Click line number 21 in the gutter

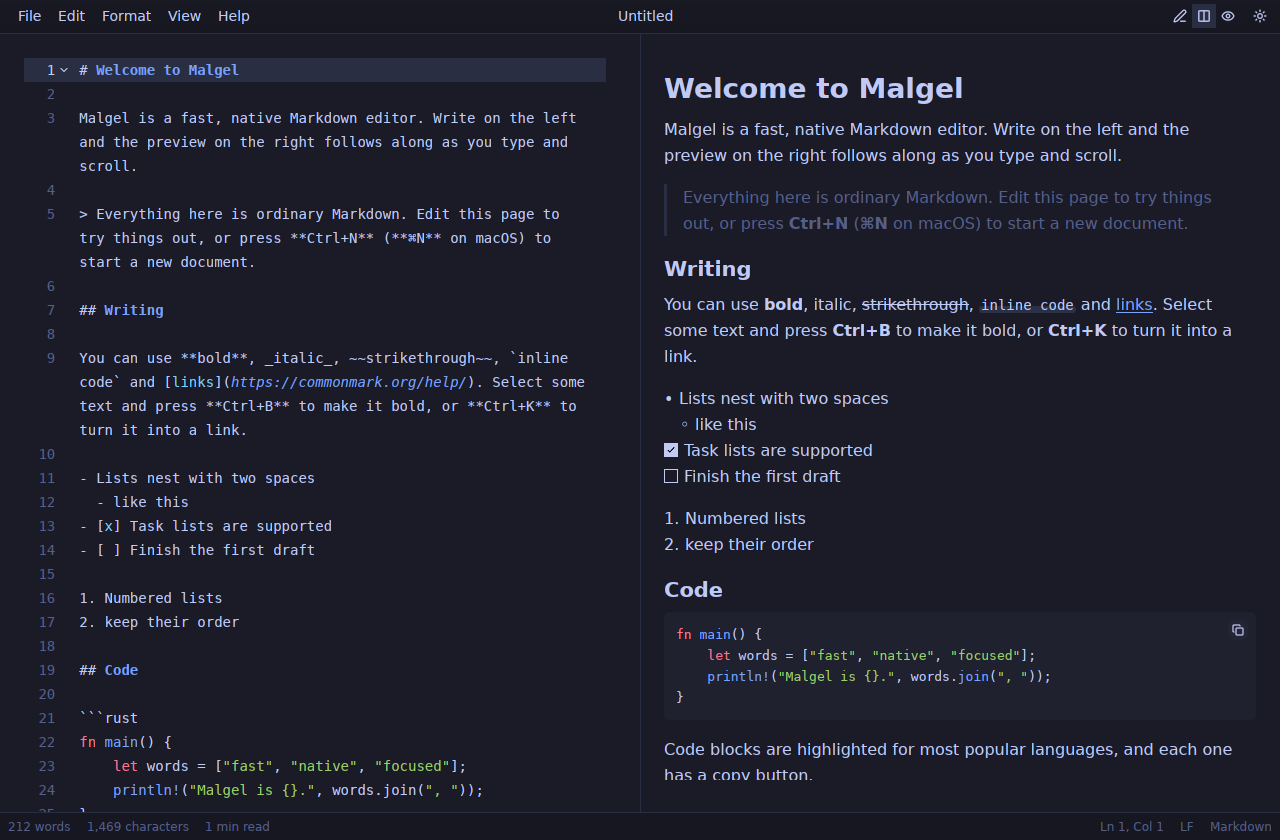pyautogui.click(x=47, y=718)
